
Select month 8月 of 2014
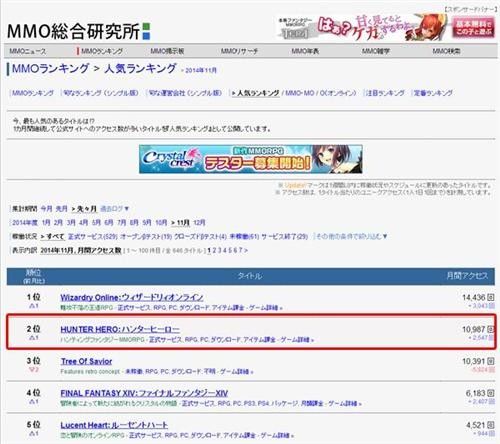134,223
